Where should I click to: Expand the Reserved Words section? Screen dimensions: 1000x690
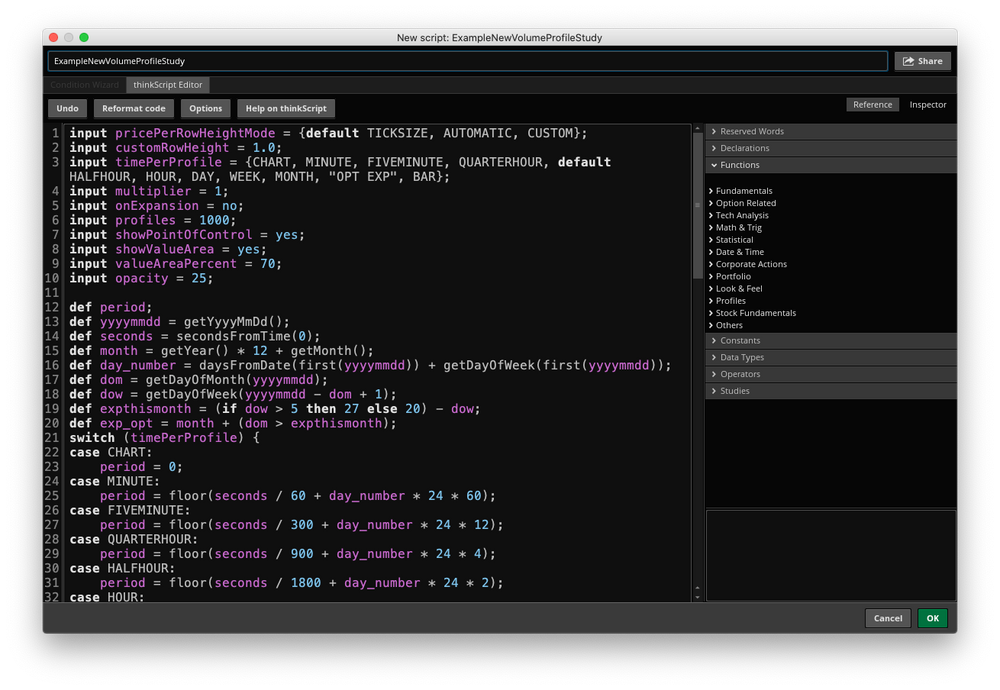pos(831,131)
